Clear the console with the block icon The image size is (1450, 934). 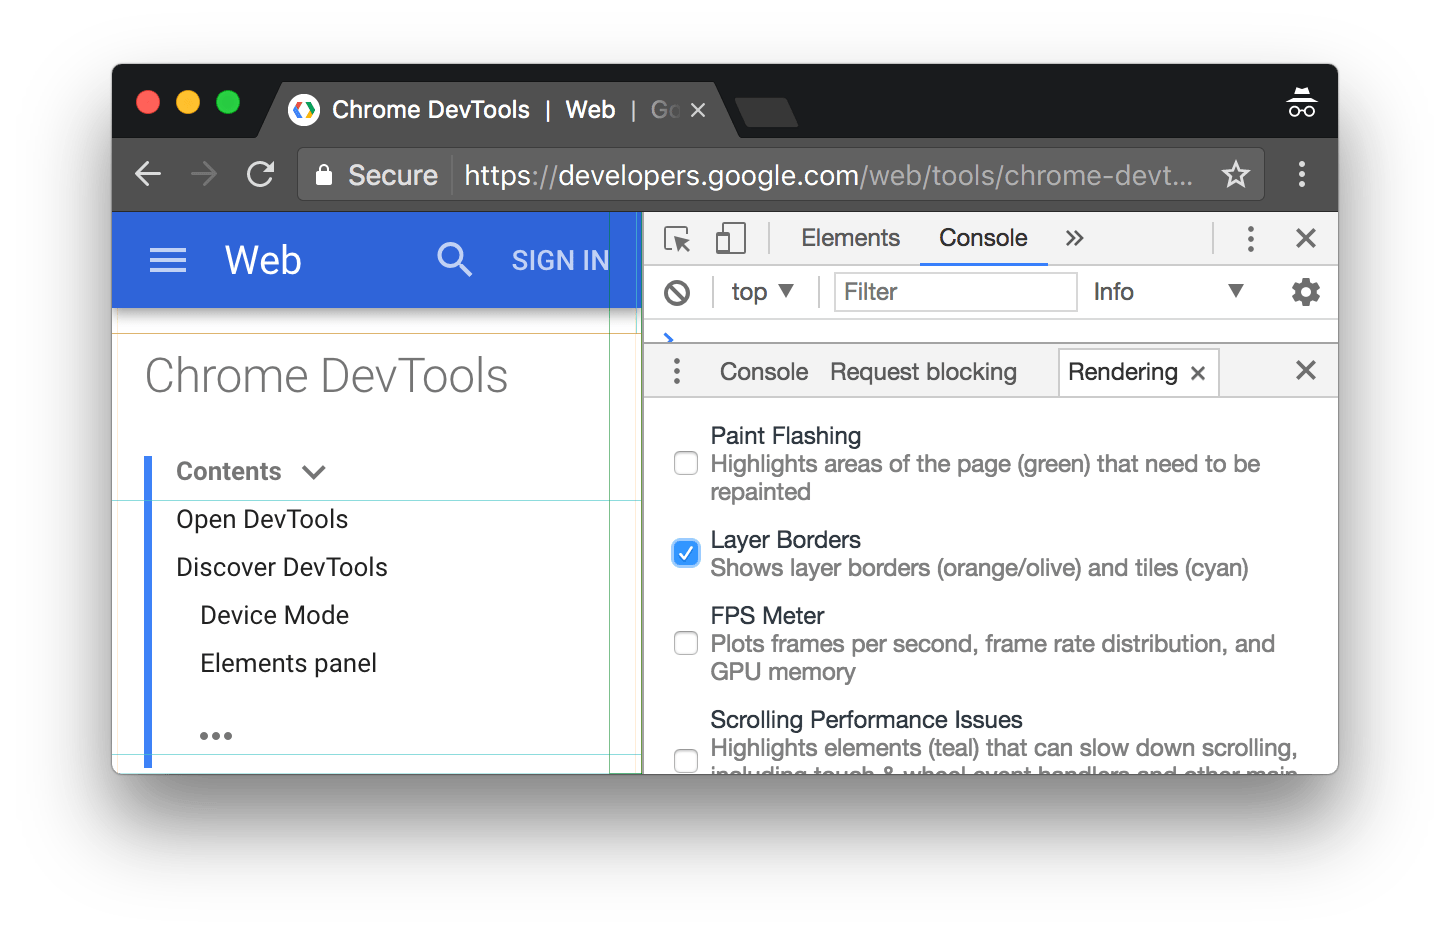[x=677, y=293]
